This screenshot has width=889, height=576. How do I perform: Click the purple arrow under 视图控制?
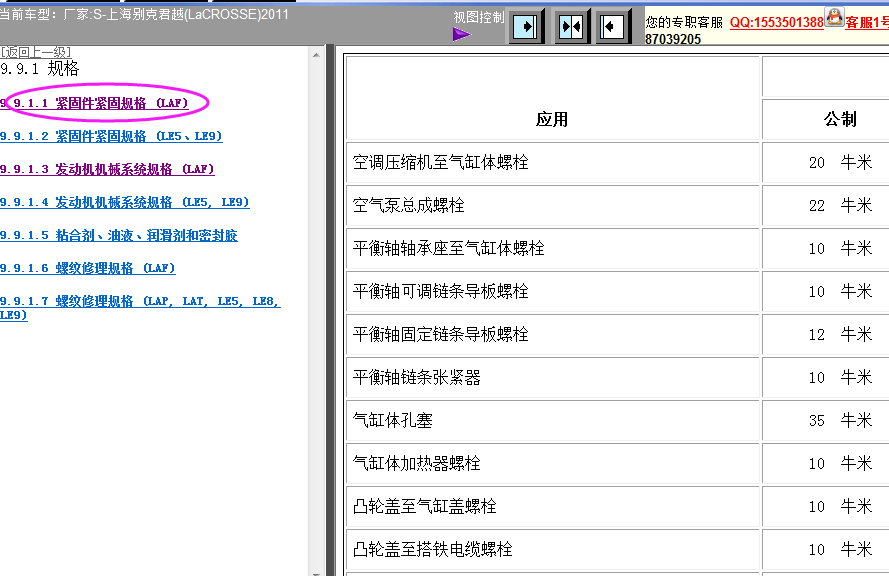point(462,35)
